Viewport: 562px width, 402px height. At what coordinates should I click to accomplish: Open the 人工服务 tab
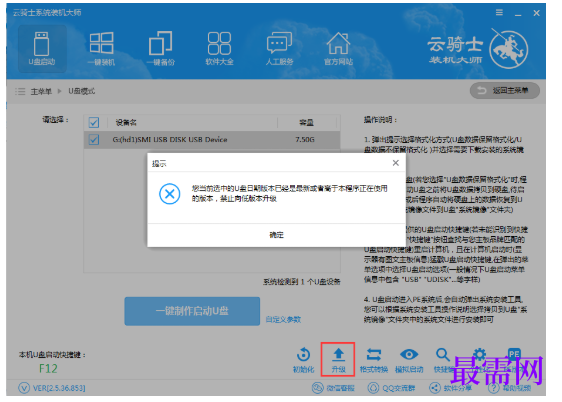point(279,49)
